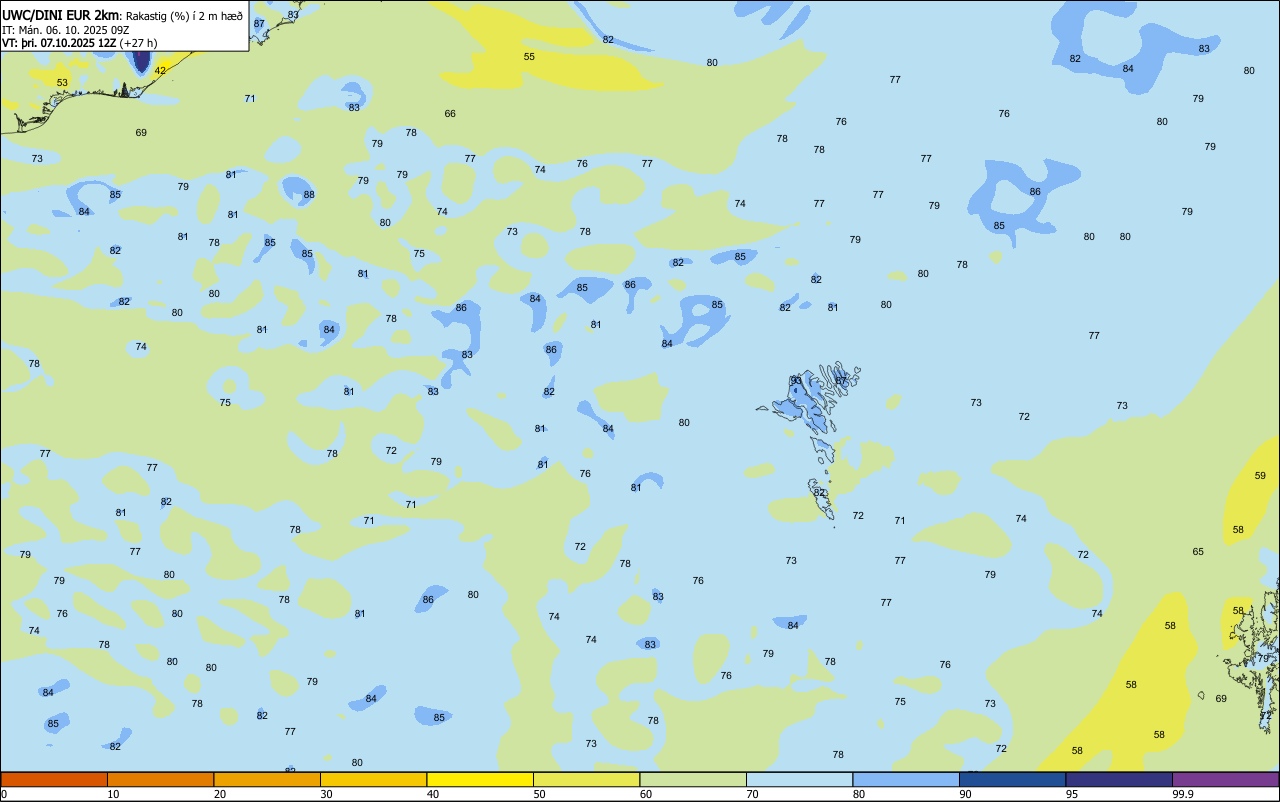Image resolution: width=1280 pixels, height=802 pixels.
Task: Click the 'IT: Mán. 06. 10. 2025 09Z' line
Action: [x=64, y=30]
